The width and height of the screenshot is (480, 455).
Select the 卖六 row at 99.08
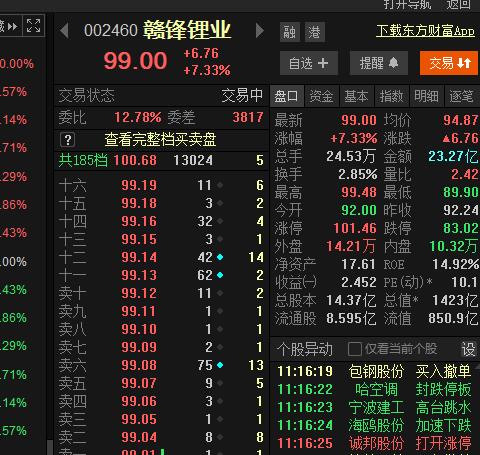click(161, 365)
